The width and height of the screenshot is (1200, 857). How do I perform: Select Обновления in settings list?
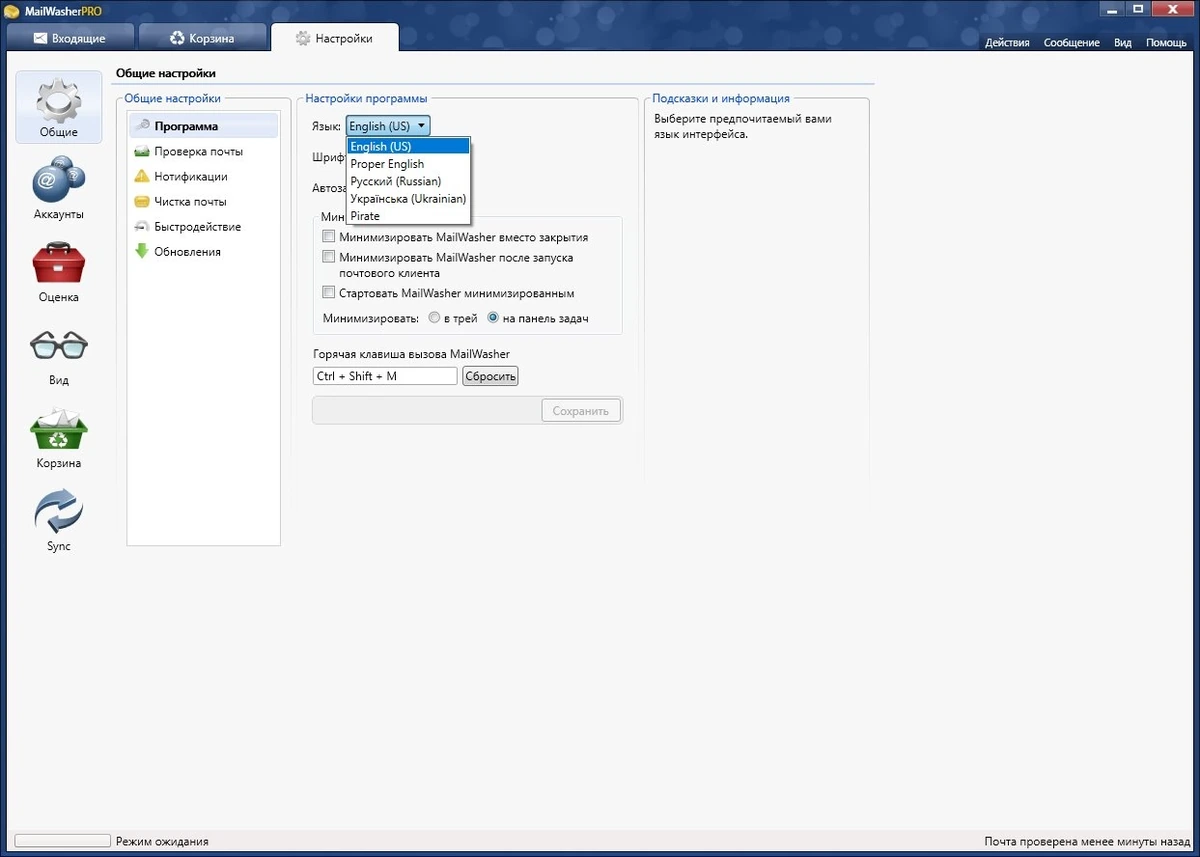[x=204, y=252]
